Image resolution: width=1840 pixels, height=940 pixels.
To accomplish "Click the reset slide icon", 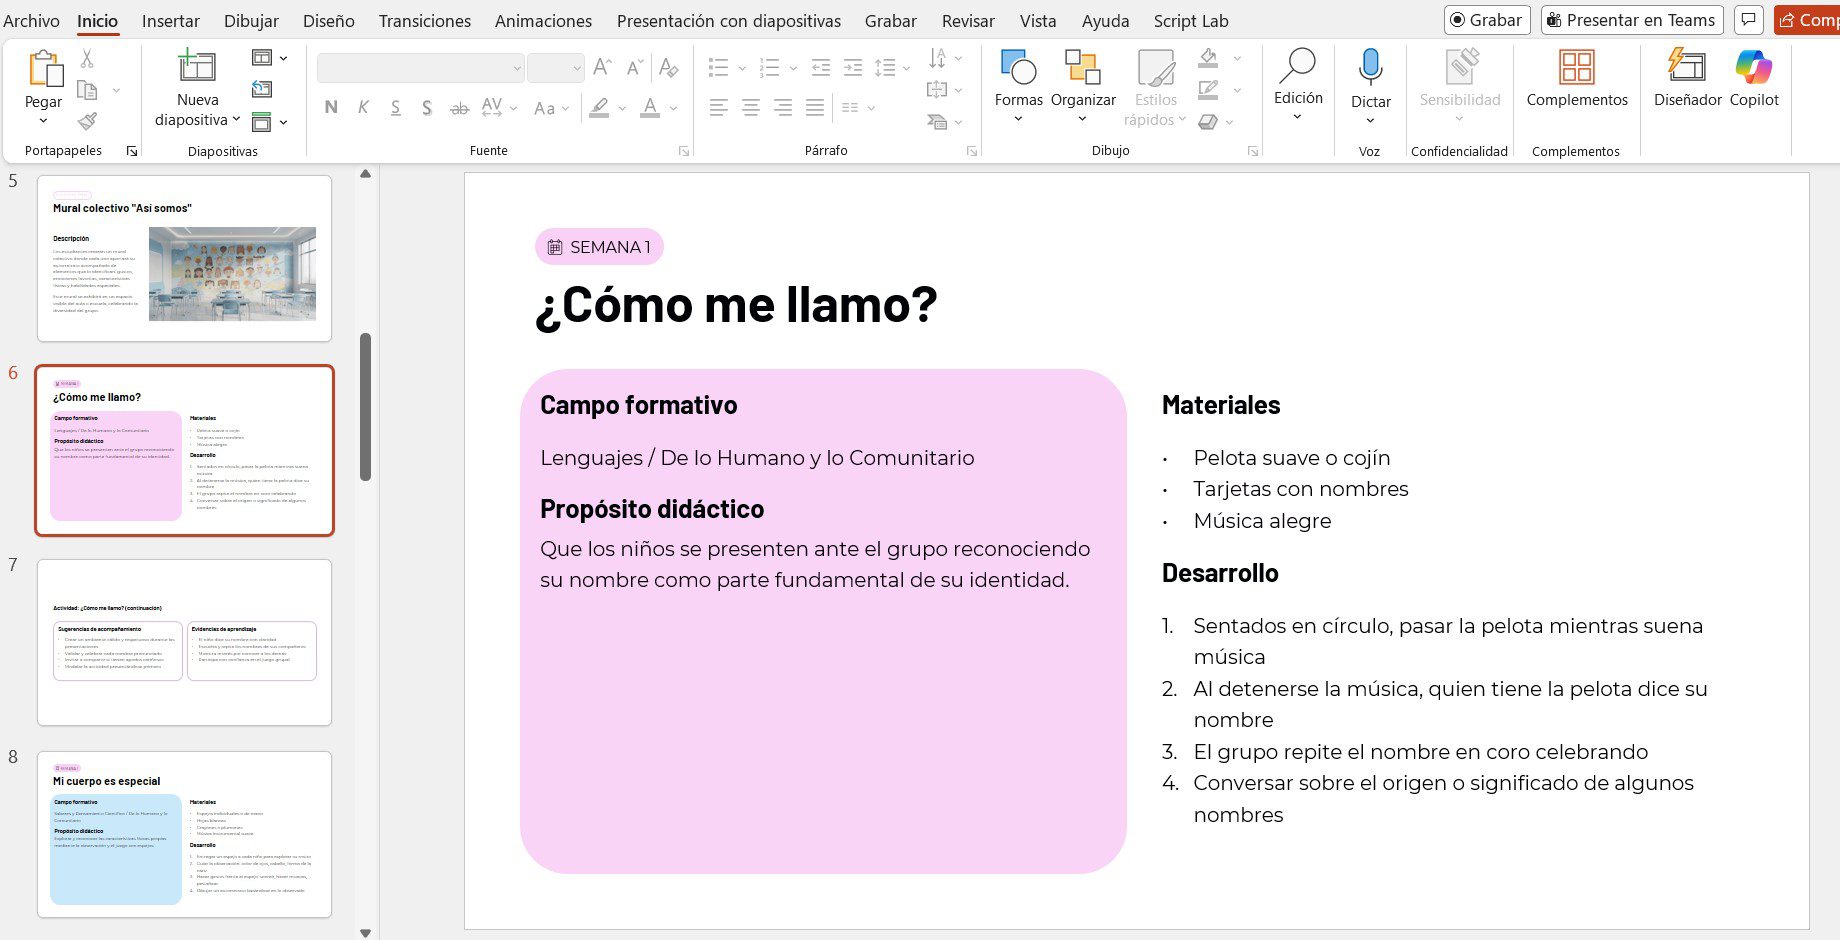I will click(x=262, y=90).
